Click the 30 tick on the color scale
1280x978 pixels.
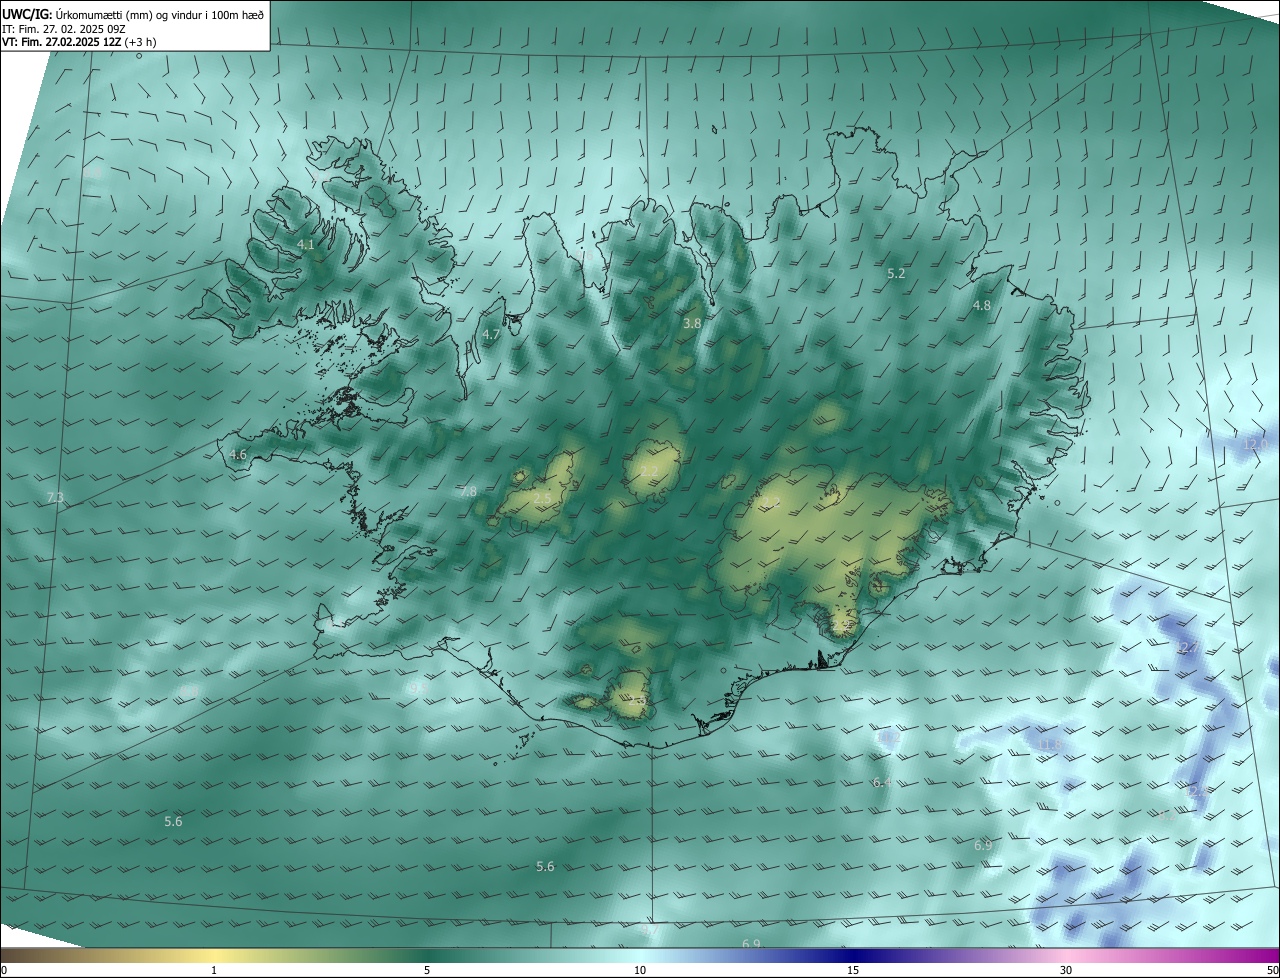click(x=1066, y=970)
